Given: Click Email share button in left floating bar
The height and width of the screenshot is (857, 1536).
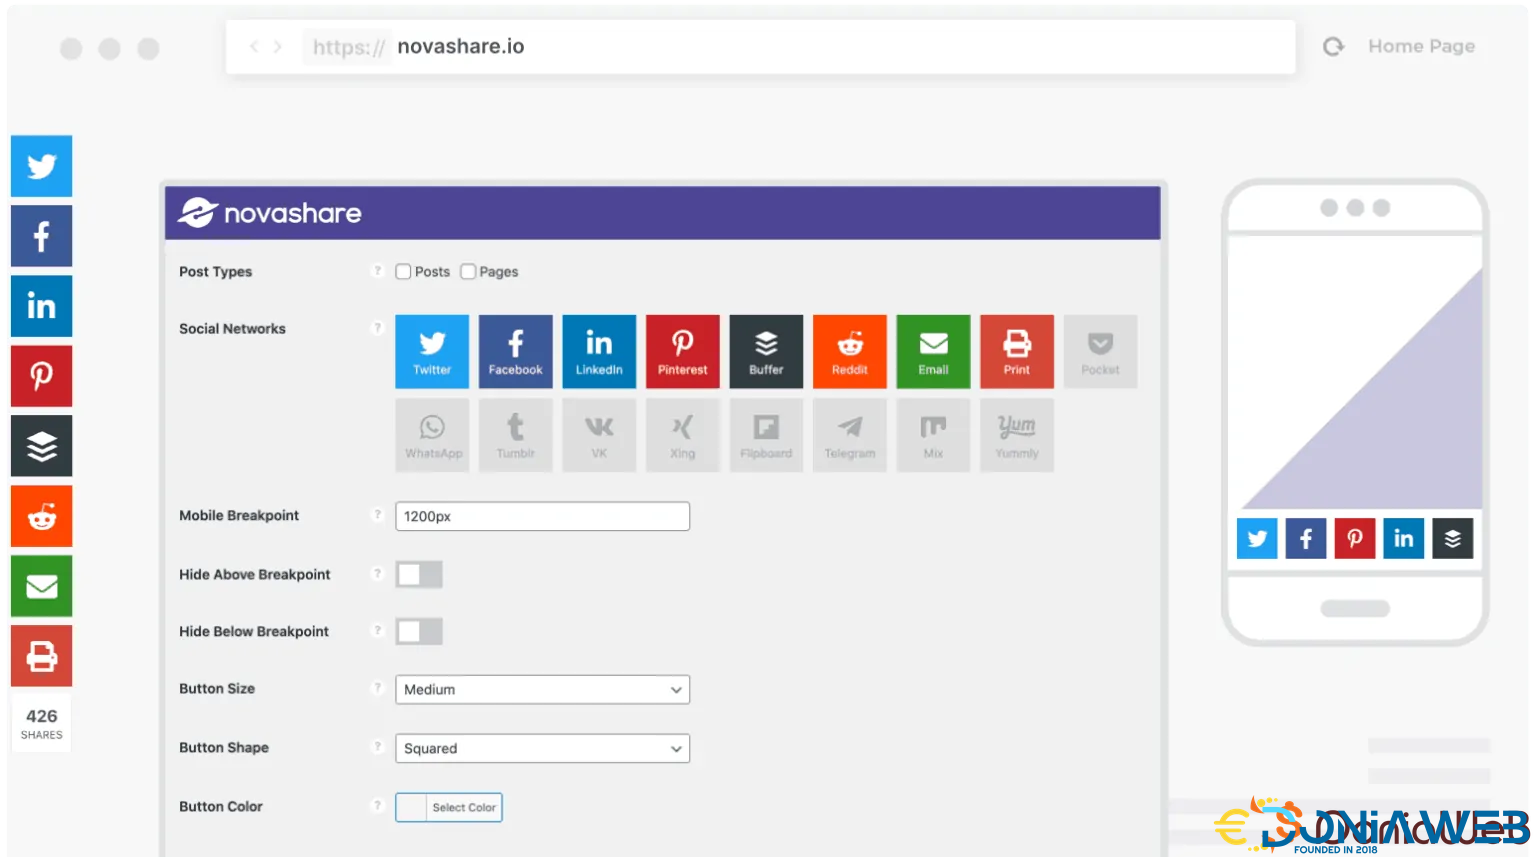Looking at the screenshot, I should pyautogui.click(x=41, y=586).
